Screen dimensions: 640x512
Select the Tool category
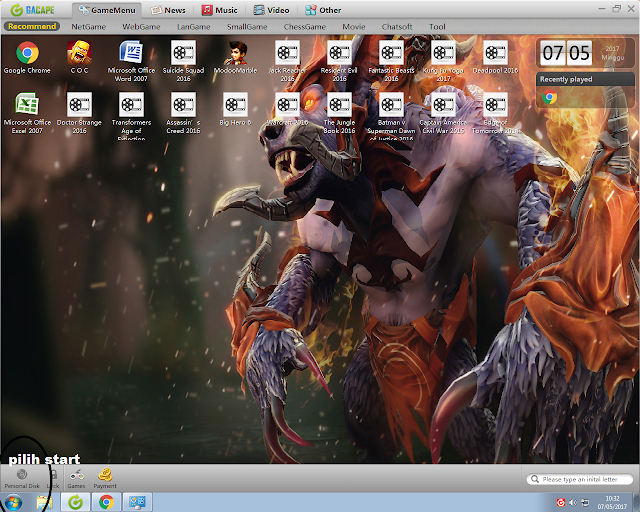(437, 27)
